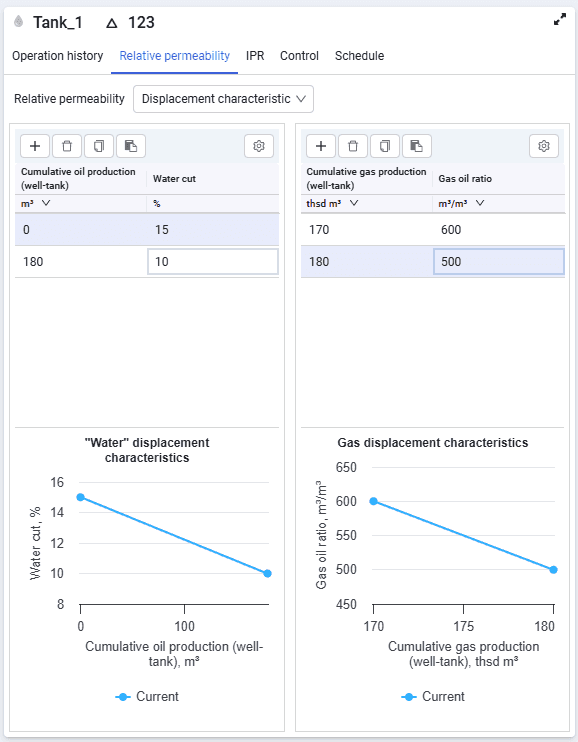
Task: Add a row to the water cut table
Action: click(35, 146)
